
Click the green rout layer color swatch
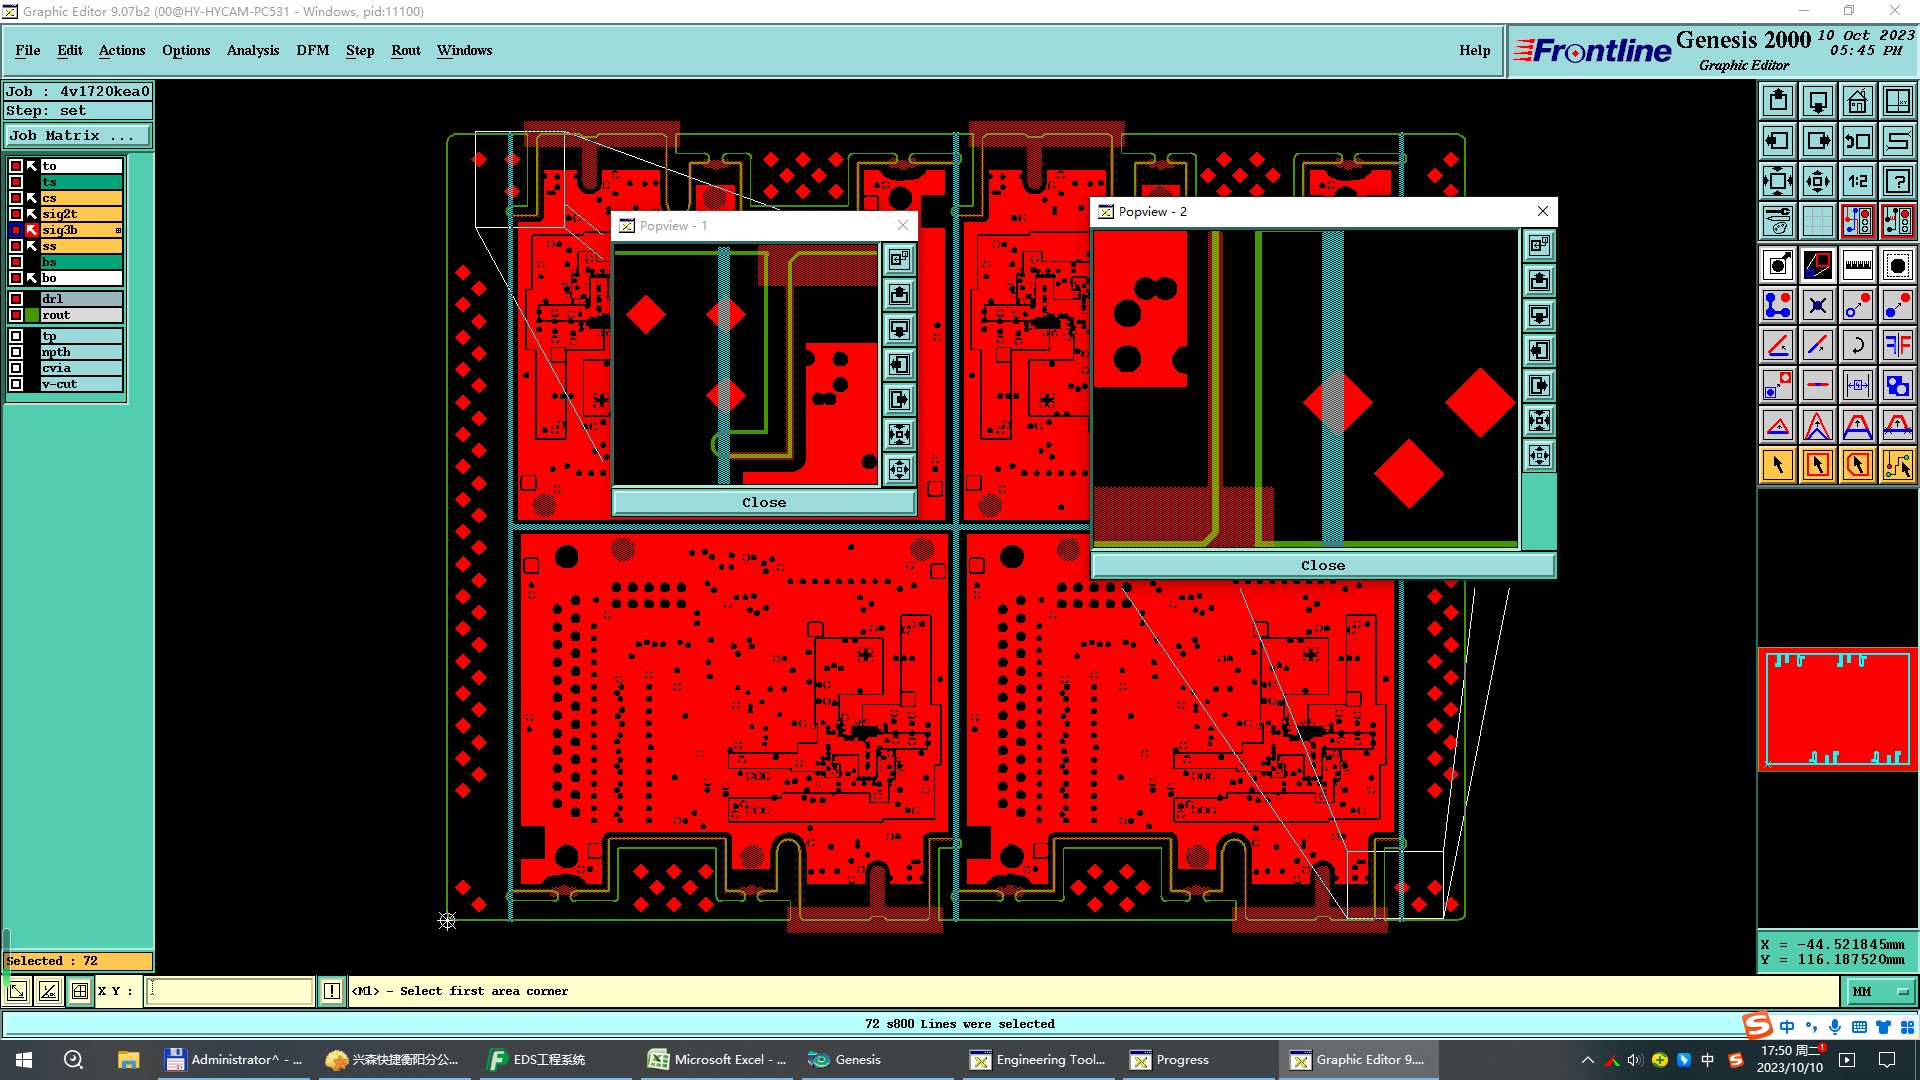click(32, 315)
